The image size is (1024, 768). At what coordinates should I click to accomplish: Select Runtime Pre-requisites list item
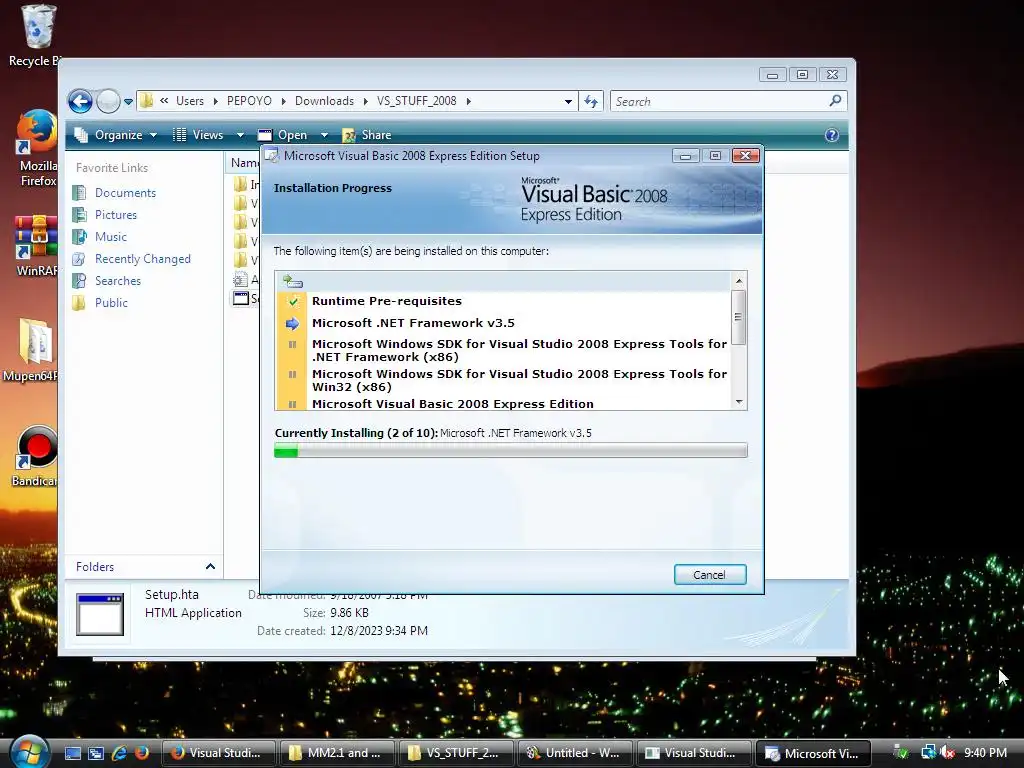[387, 301]
